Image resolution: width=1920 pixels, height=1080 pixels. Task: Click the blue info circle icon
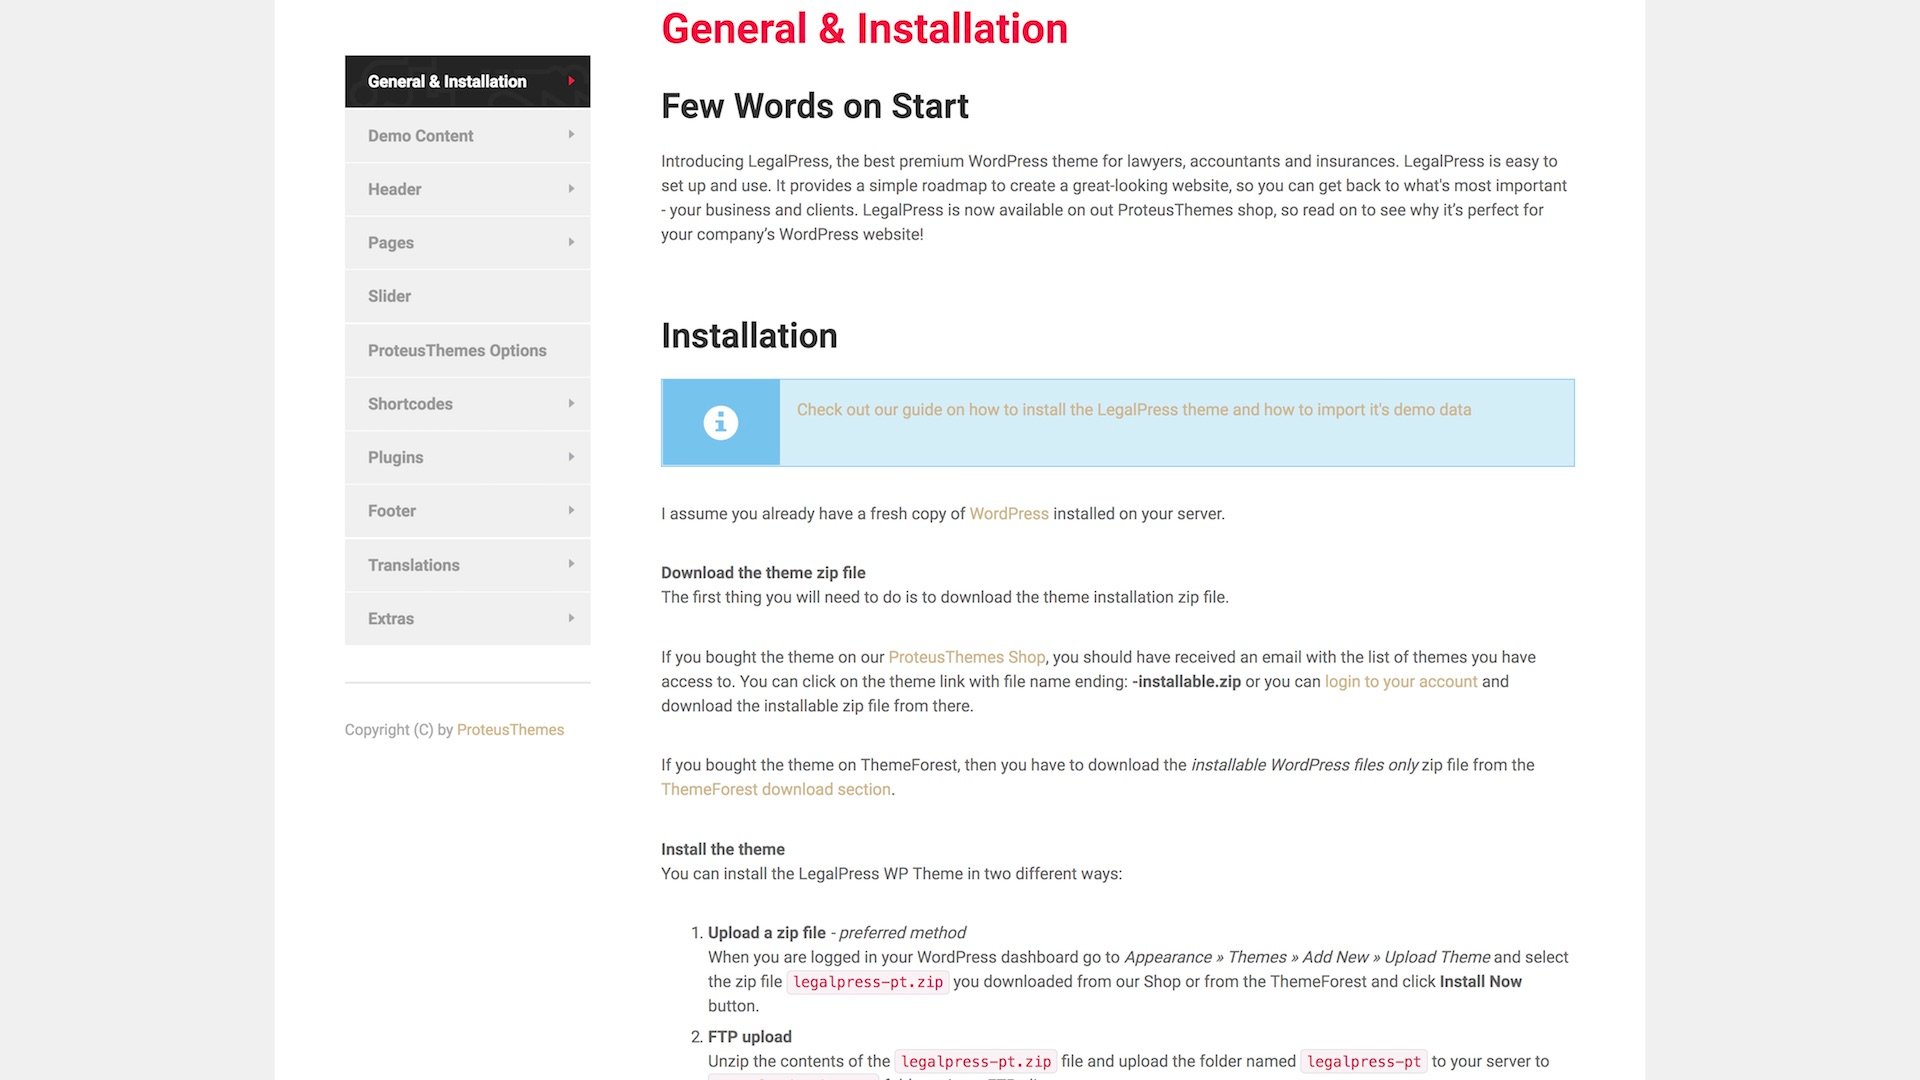720,423
